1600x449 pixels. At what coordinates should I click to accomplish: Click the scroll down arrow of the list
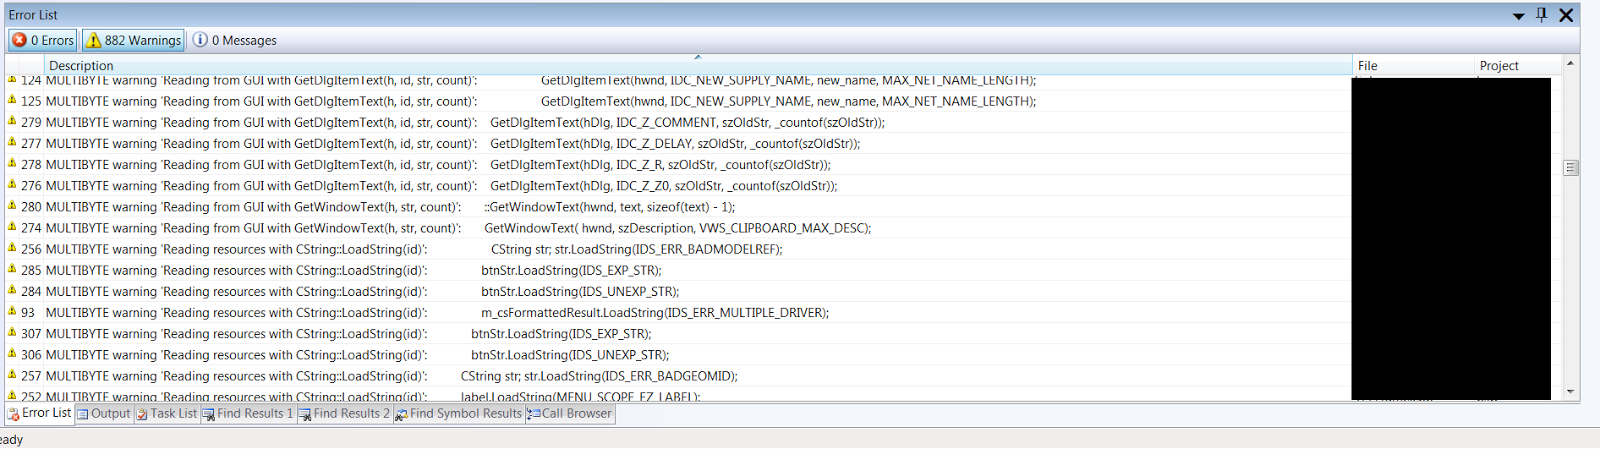[1570, 392]
